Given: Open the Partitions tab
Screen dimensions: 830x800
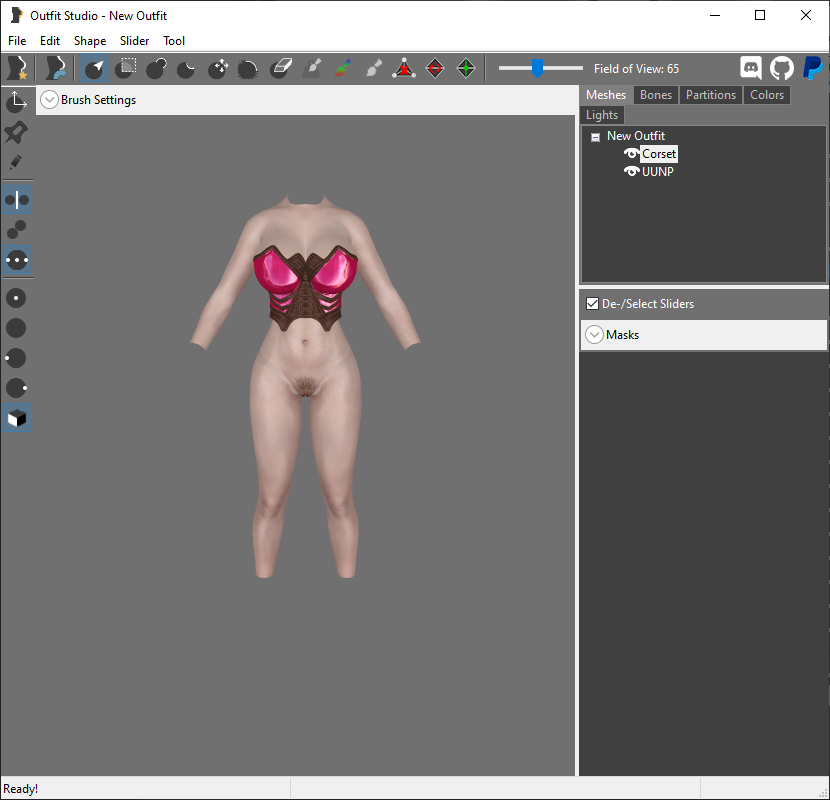Looking at the screenshot, I should click(711, 95).
